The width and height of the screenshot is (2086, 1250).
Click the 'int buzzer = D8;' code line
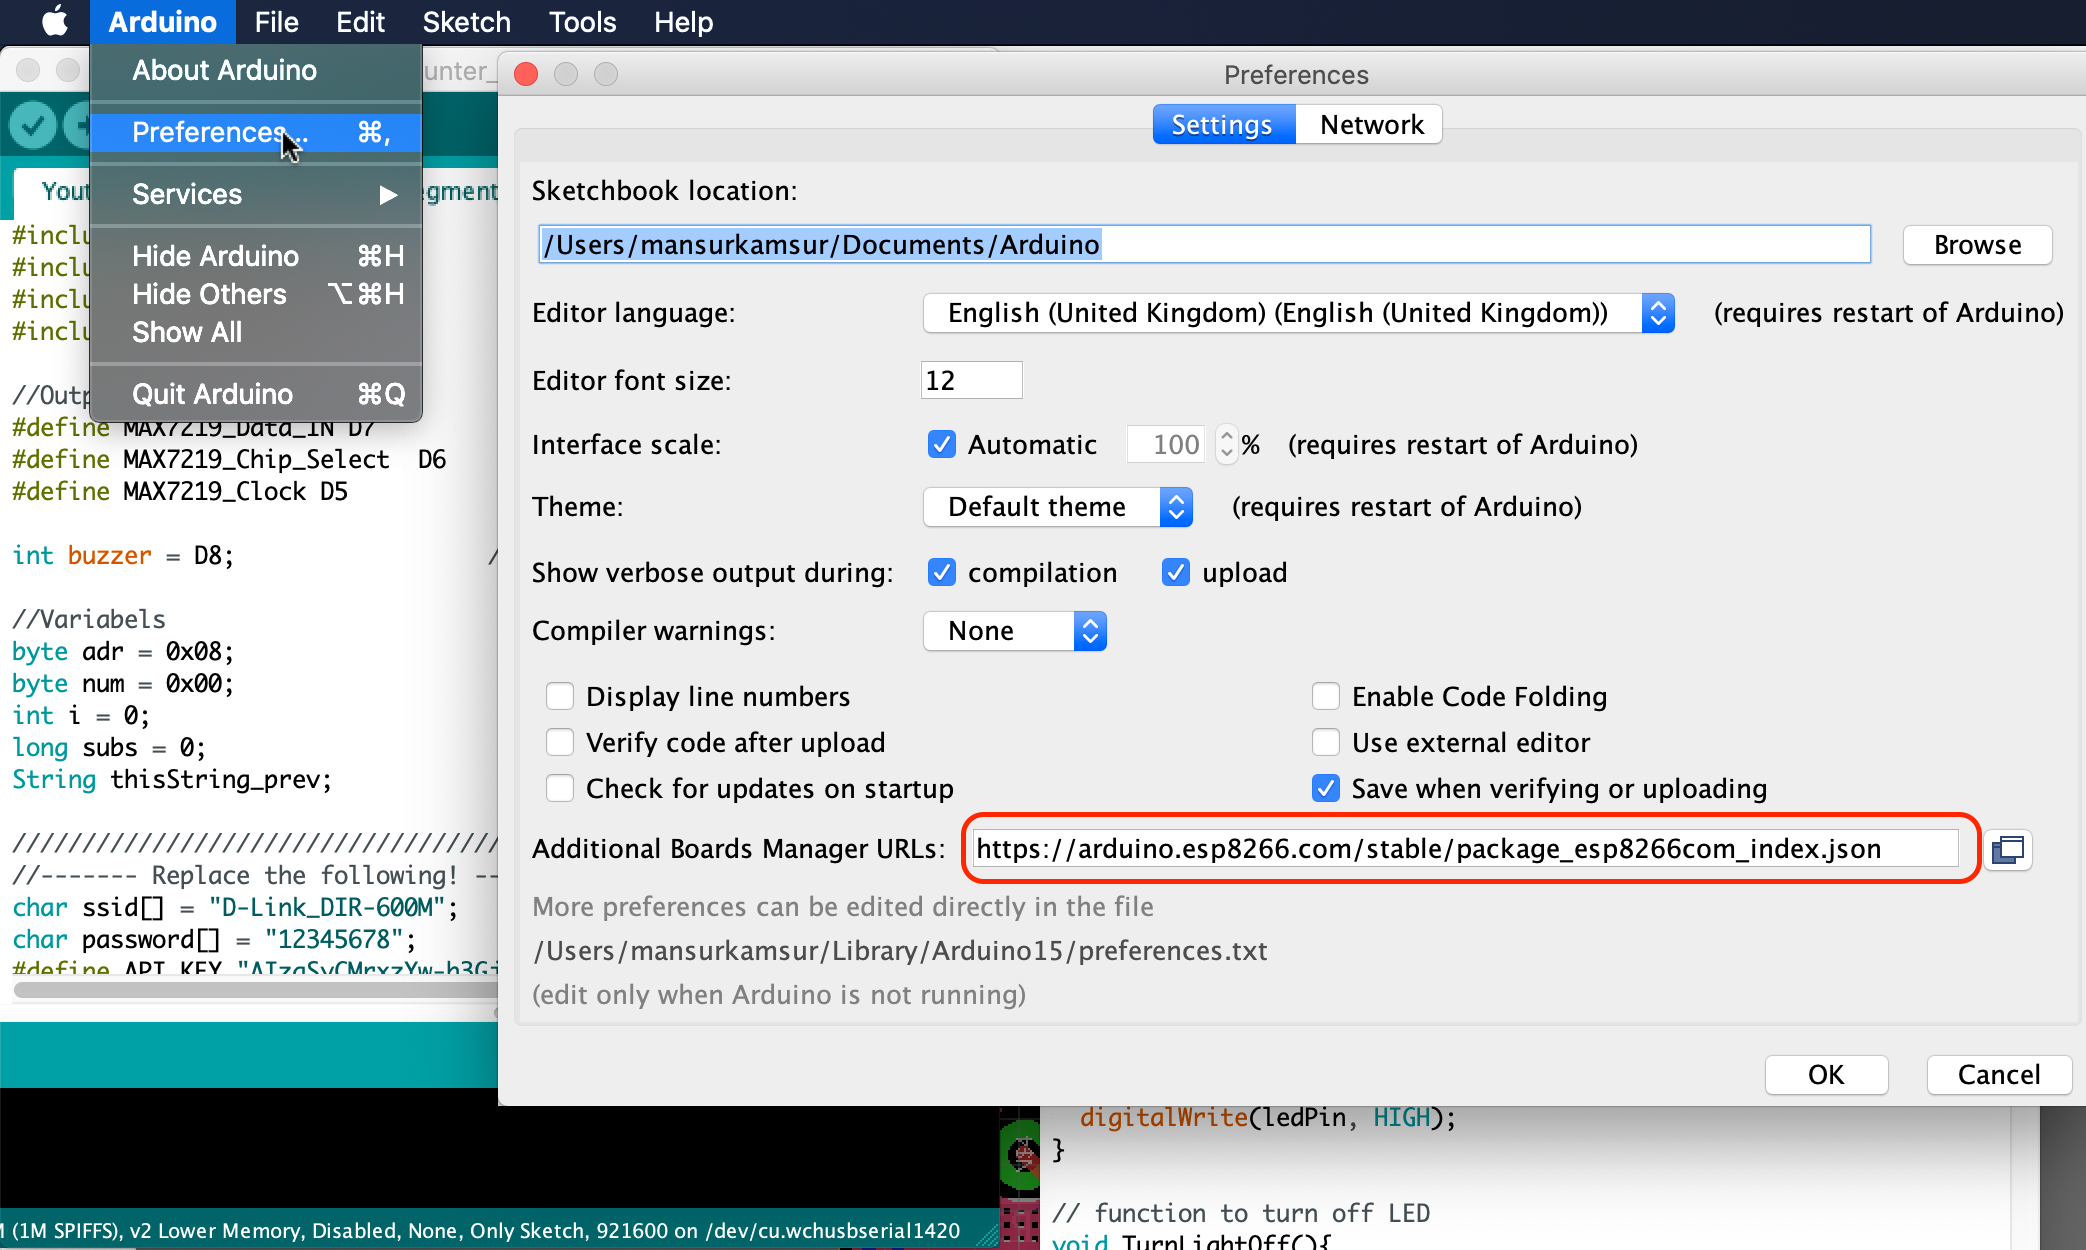tap(123, 555)
